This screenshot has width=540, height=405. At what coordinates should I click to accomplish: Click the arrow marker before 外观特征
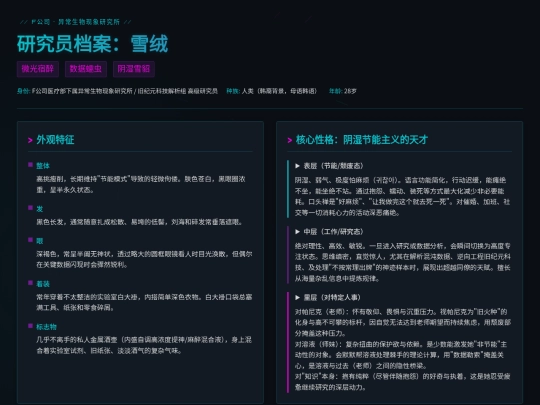click(30, 140)
